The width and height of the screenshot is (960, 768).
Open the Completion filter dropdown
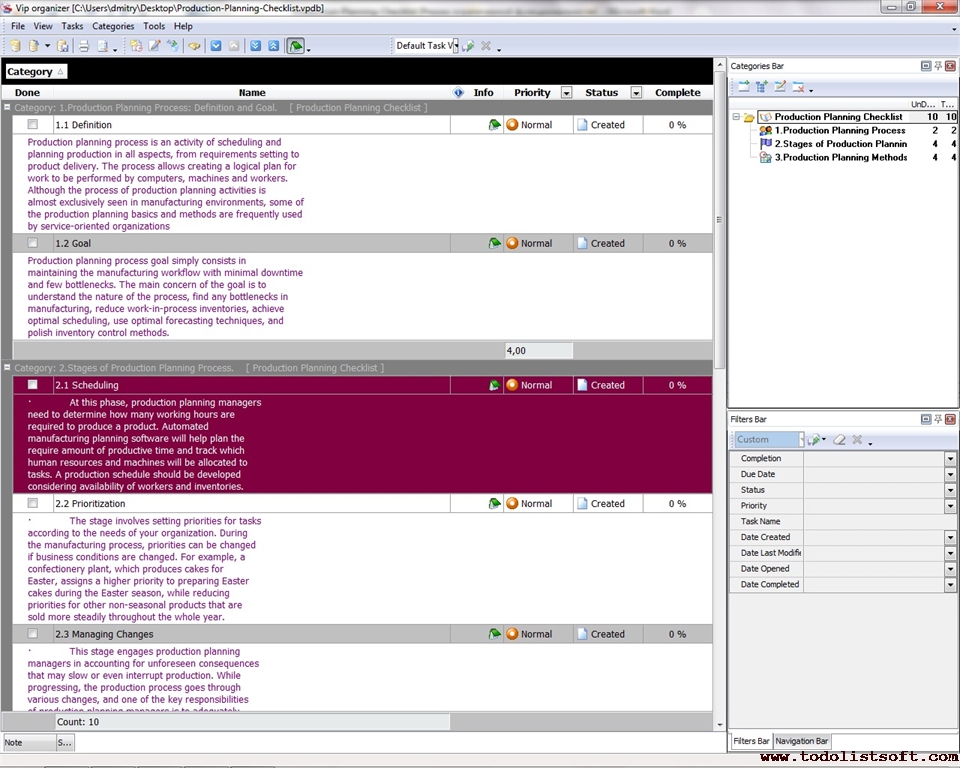click(950, 459)
